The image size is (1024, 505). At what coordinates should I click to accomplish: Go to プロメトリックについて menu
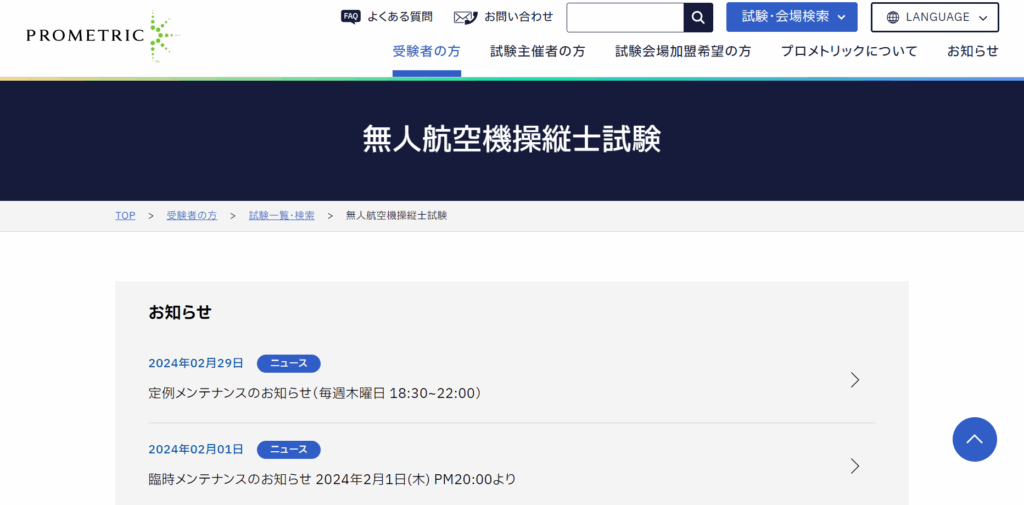(849, 52)
